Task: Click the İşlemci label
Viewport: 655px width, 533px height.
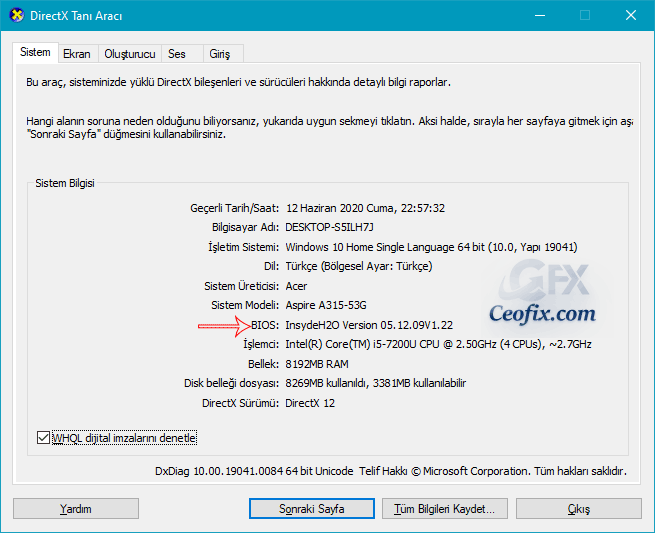Action: 261,344
